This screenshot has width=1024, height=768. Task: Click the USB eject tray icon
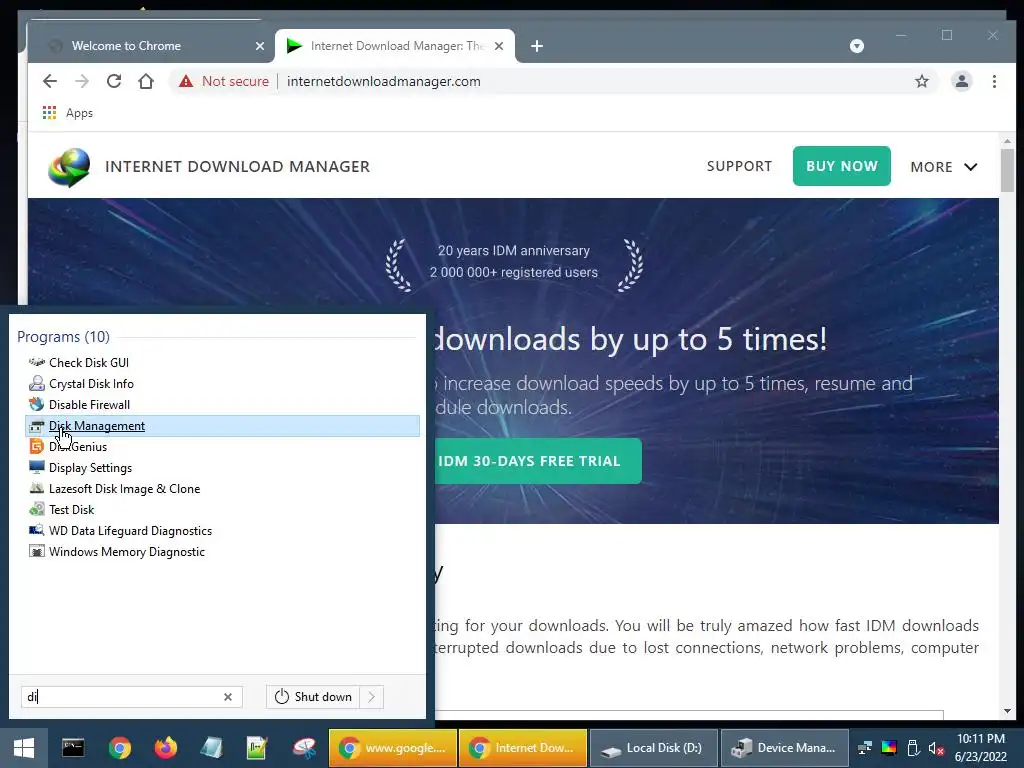tap(914, 748)
